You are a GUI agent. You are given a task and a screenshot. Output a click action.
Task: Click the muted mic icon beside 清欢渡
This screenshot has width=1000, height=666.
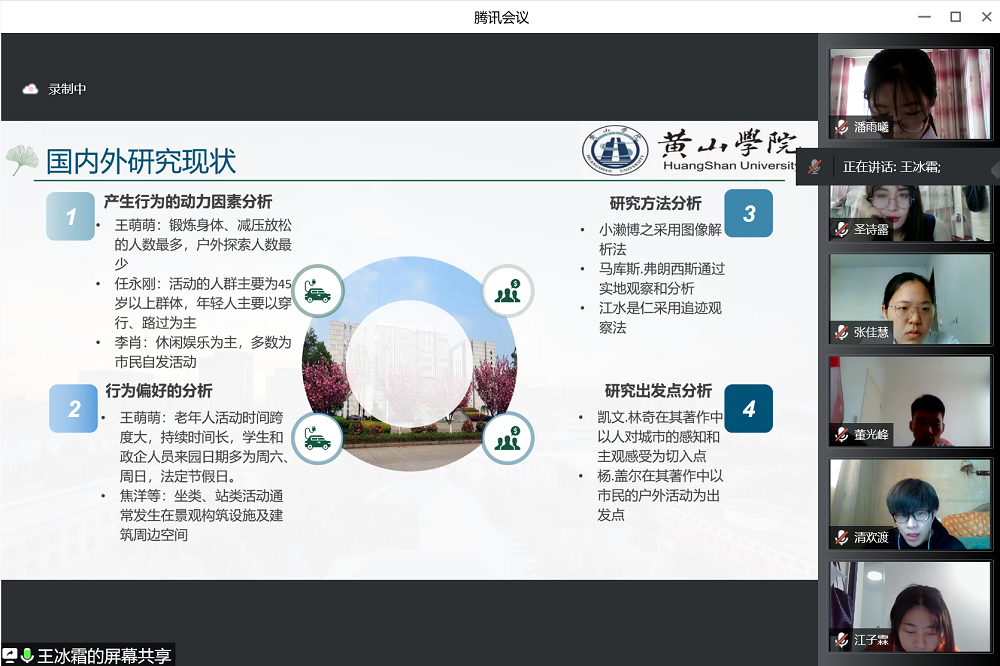841,538
